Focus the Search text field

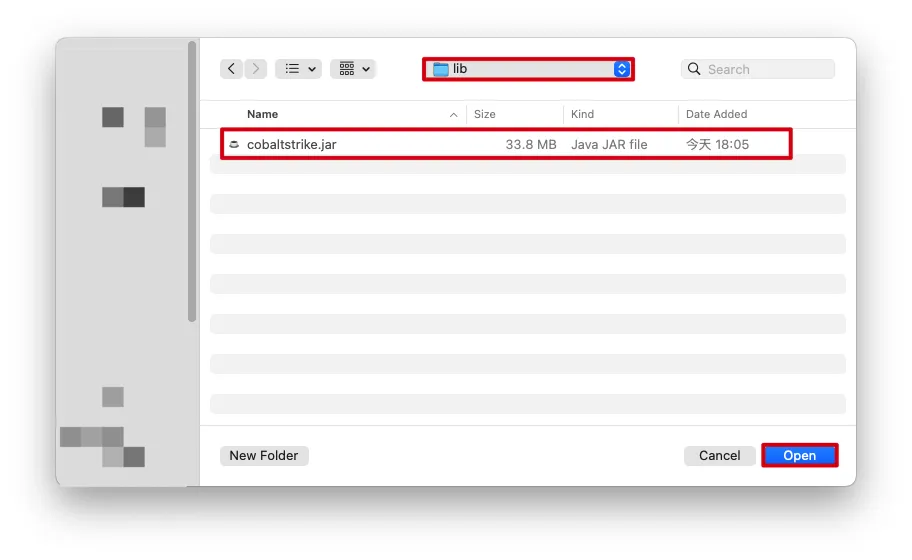coord(766,69)
